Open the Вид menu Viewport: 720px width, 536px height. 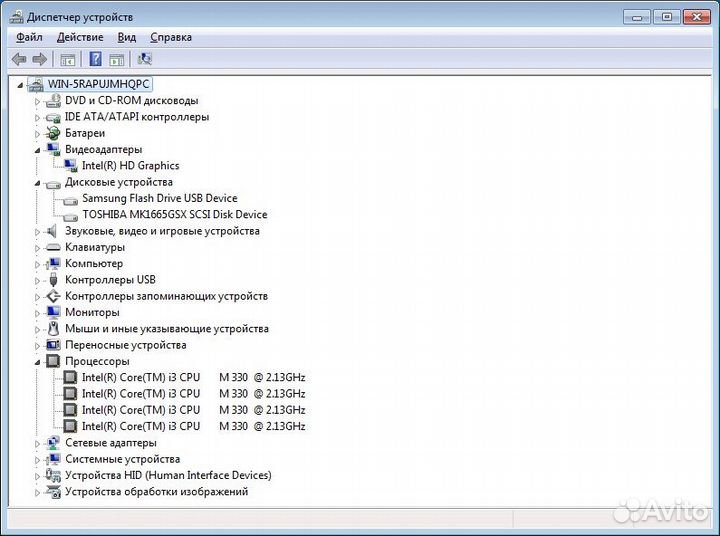point(127,37)
